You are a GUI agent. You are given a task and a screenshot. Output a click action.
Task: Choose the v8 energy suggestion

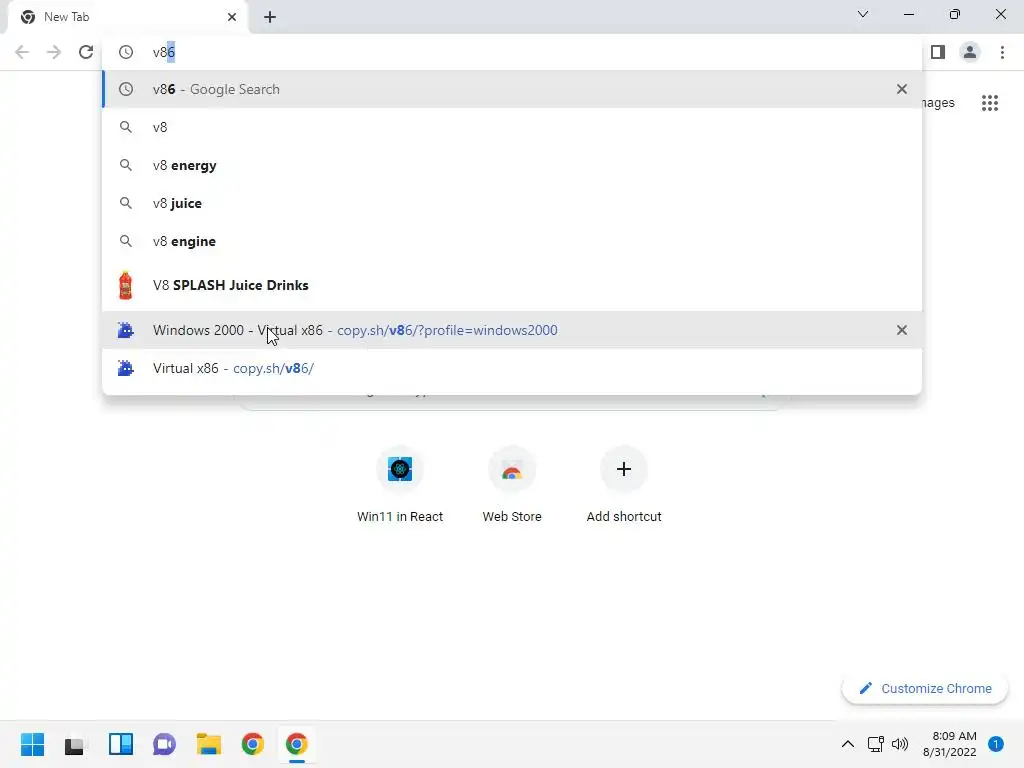(x=512, y=165)
